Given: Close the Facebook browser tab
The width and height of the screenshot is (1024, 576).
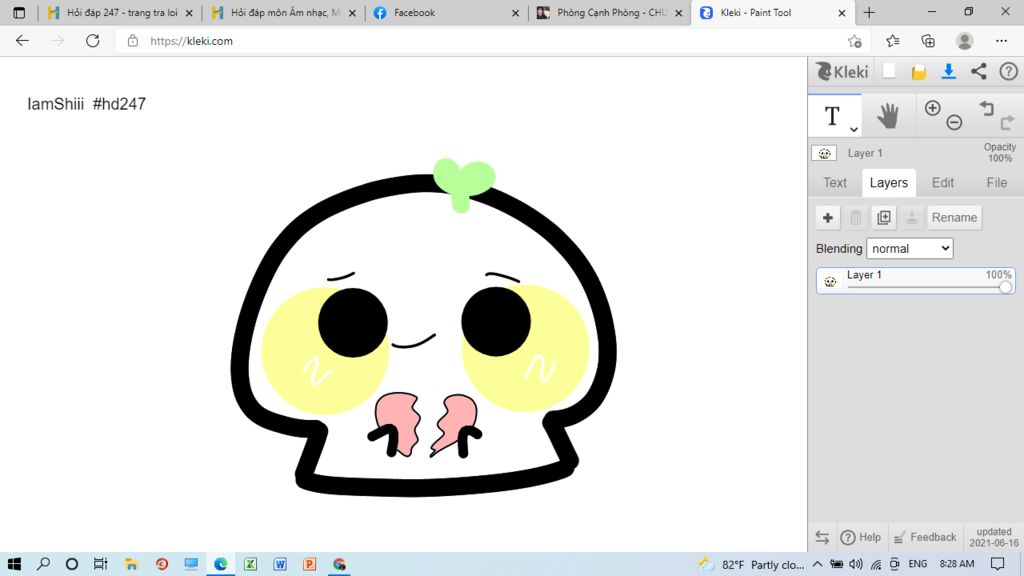Looking at the screenshot, I should [515, 13].
